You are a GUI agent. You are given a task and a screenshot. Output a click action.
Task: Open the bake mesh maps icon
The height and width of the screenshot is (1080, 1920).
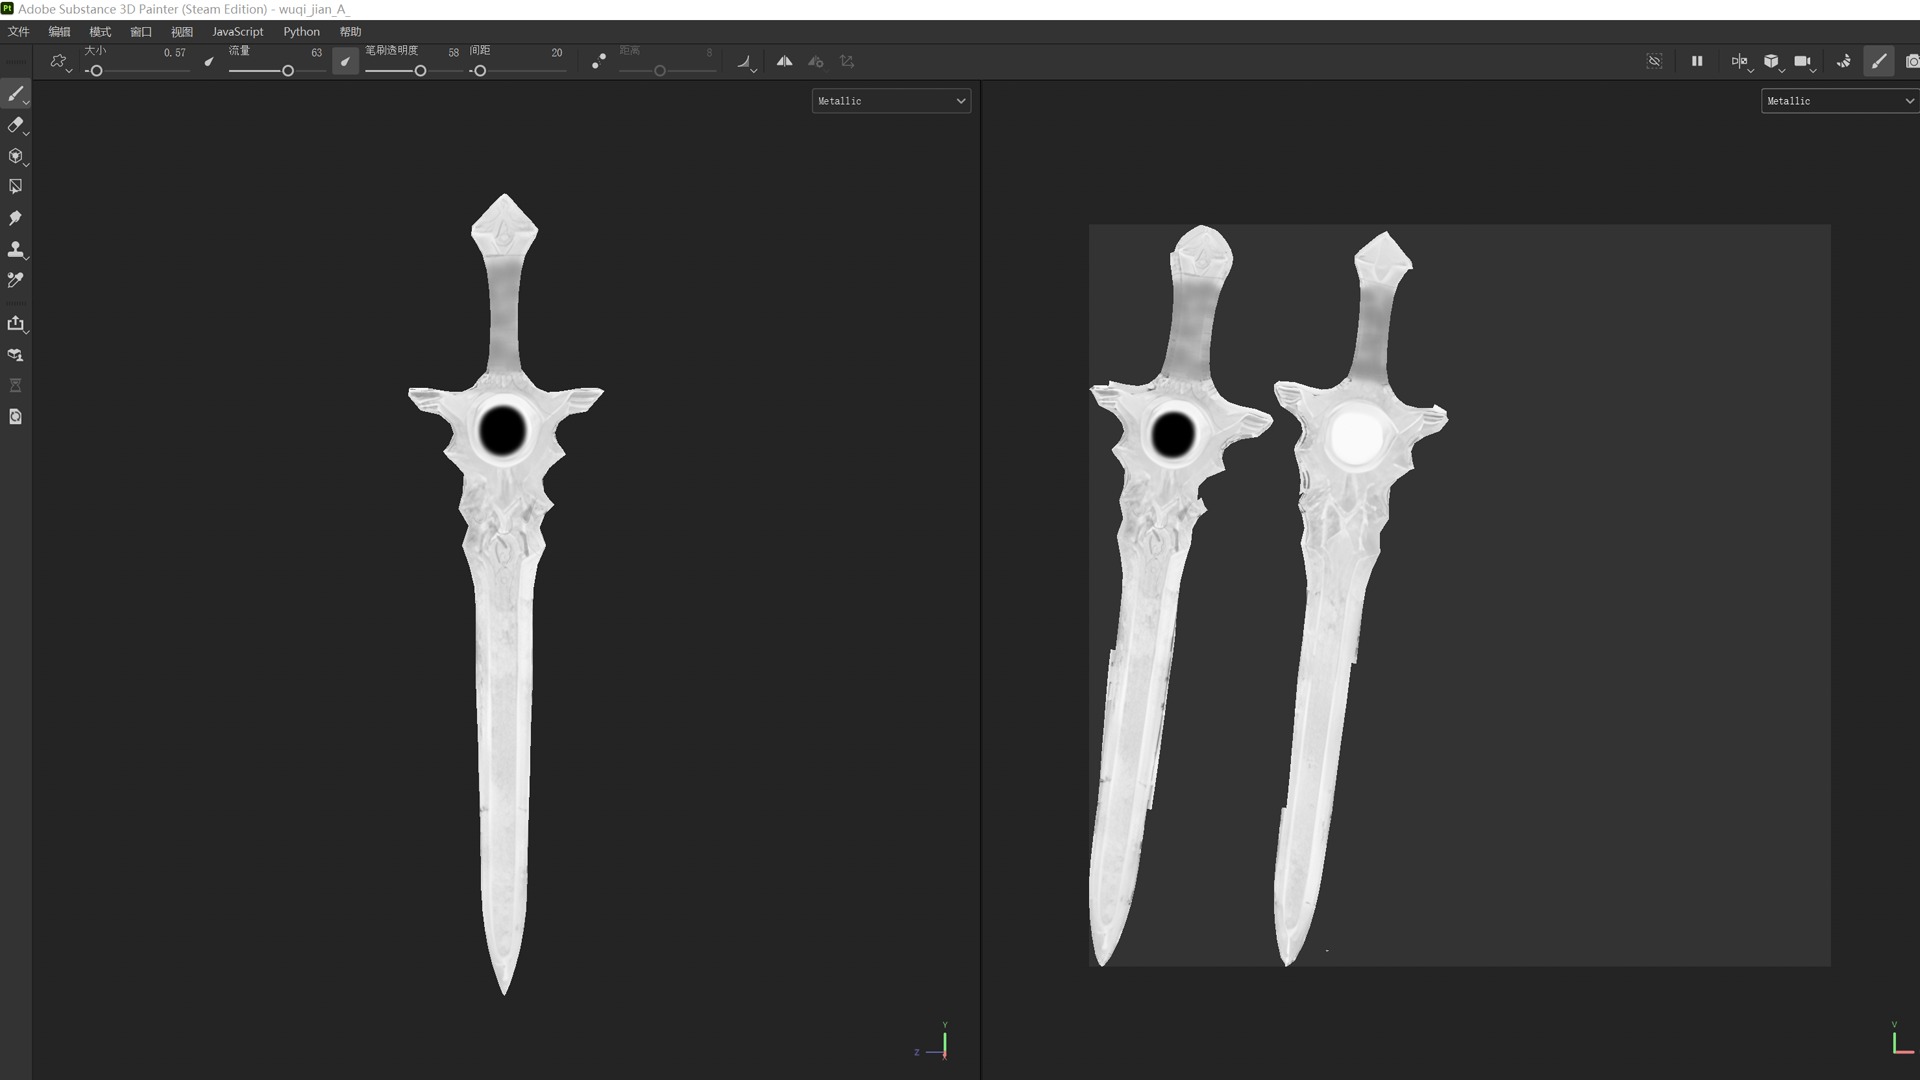coord(15,354)
